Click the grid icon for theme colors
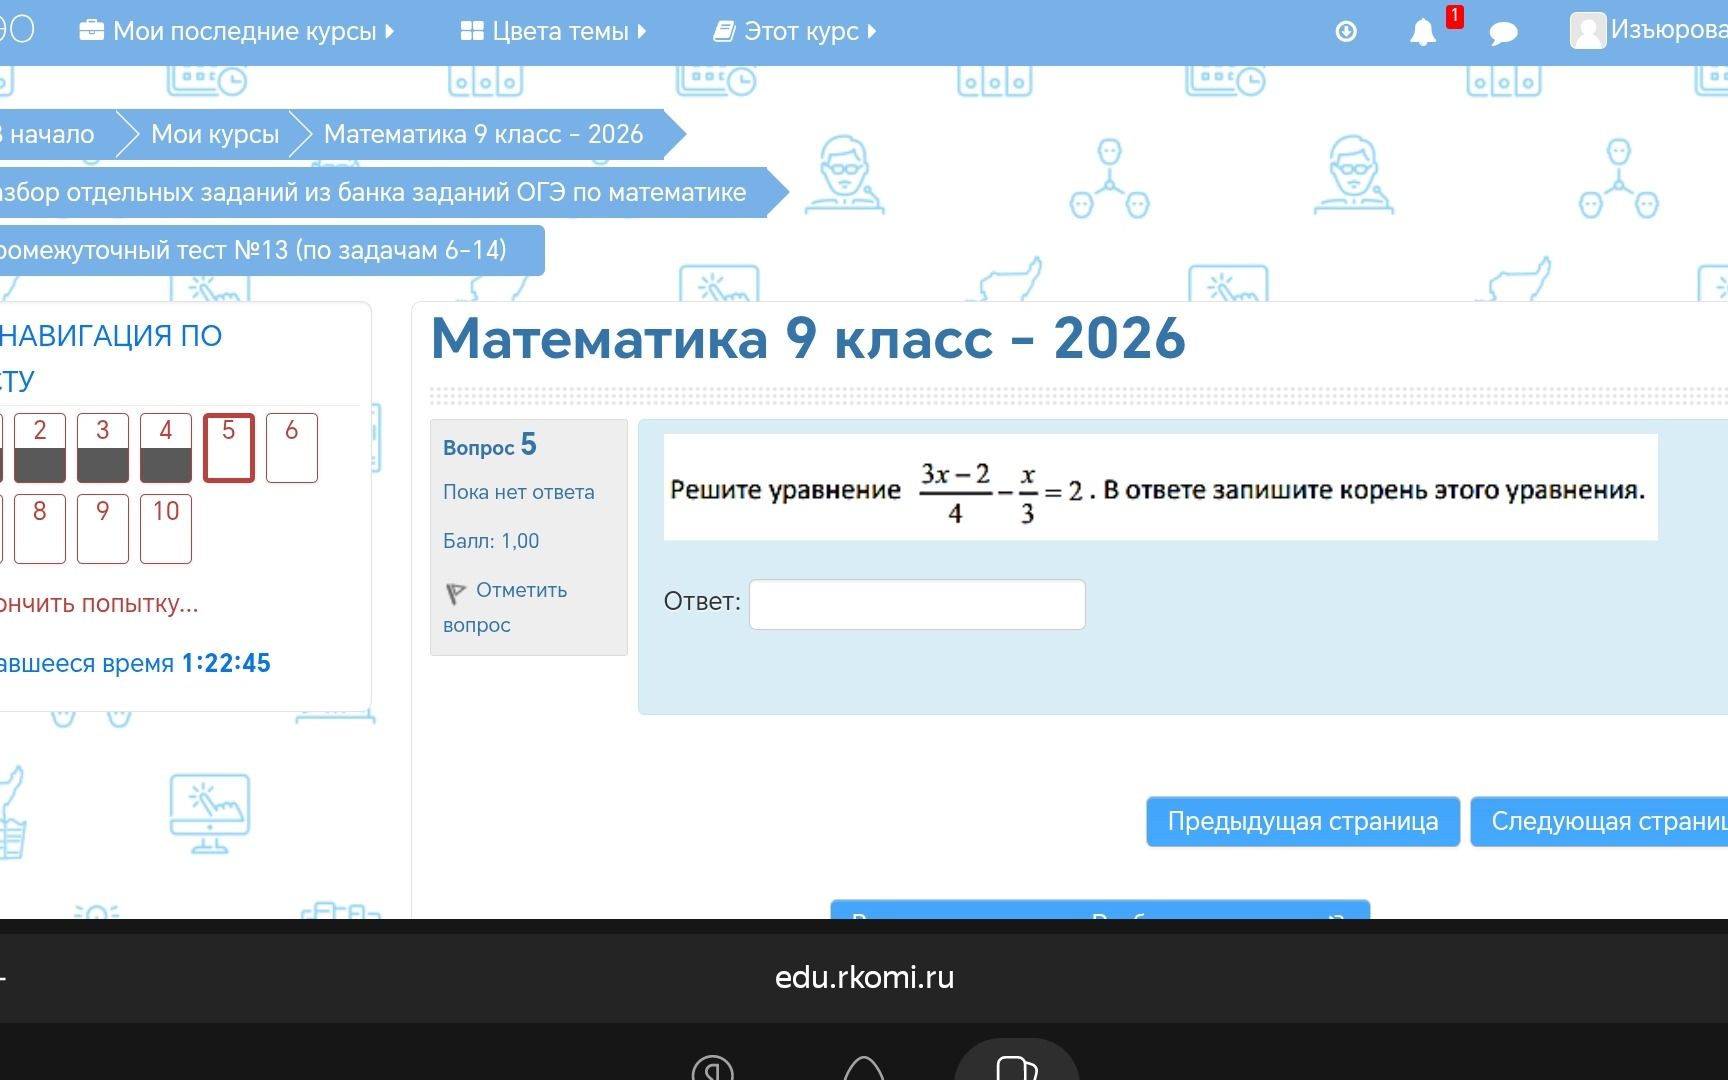The width and height of the screenshot is (1728, 1080). tap(472, 31)
